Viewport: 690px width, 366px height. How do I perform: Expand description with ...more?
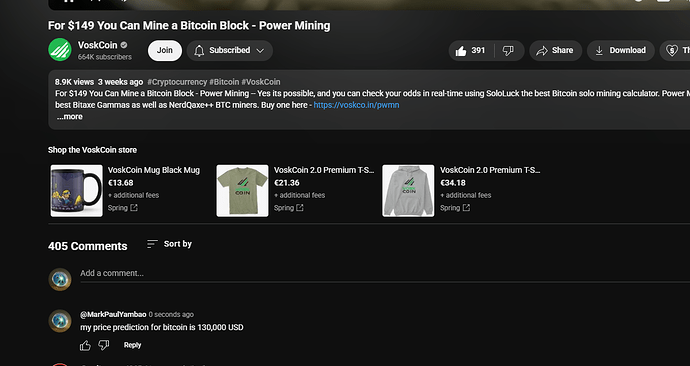pos(70,117)
